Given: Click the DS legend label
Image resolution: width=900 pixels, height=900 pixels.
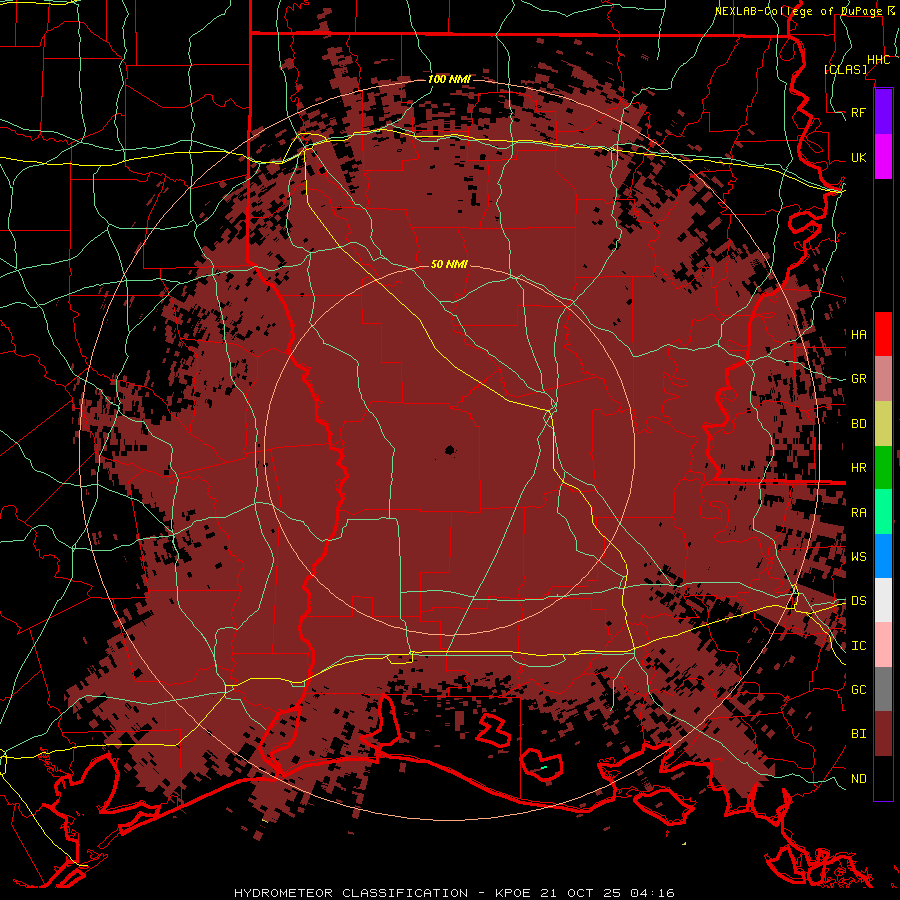Looking at the screenshot, I should 858,601.
